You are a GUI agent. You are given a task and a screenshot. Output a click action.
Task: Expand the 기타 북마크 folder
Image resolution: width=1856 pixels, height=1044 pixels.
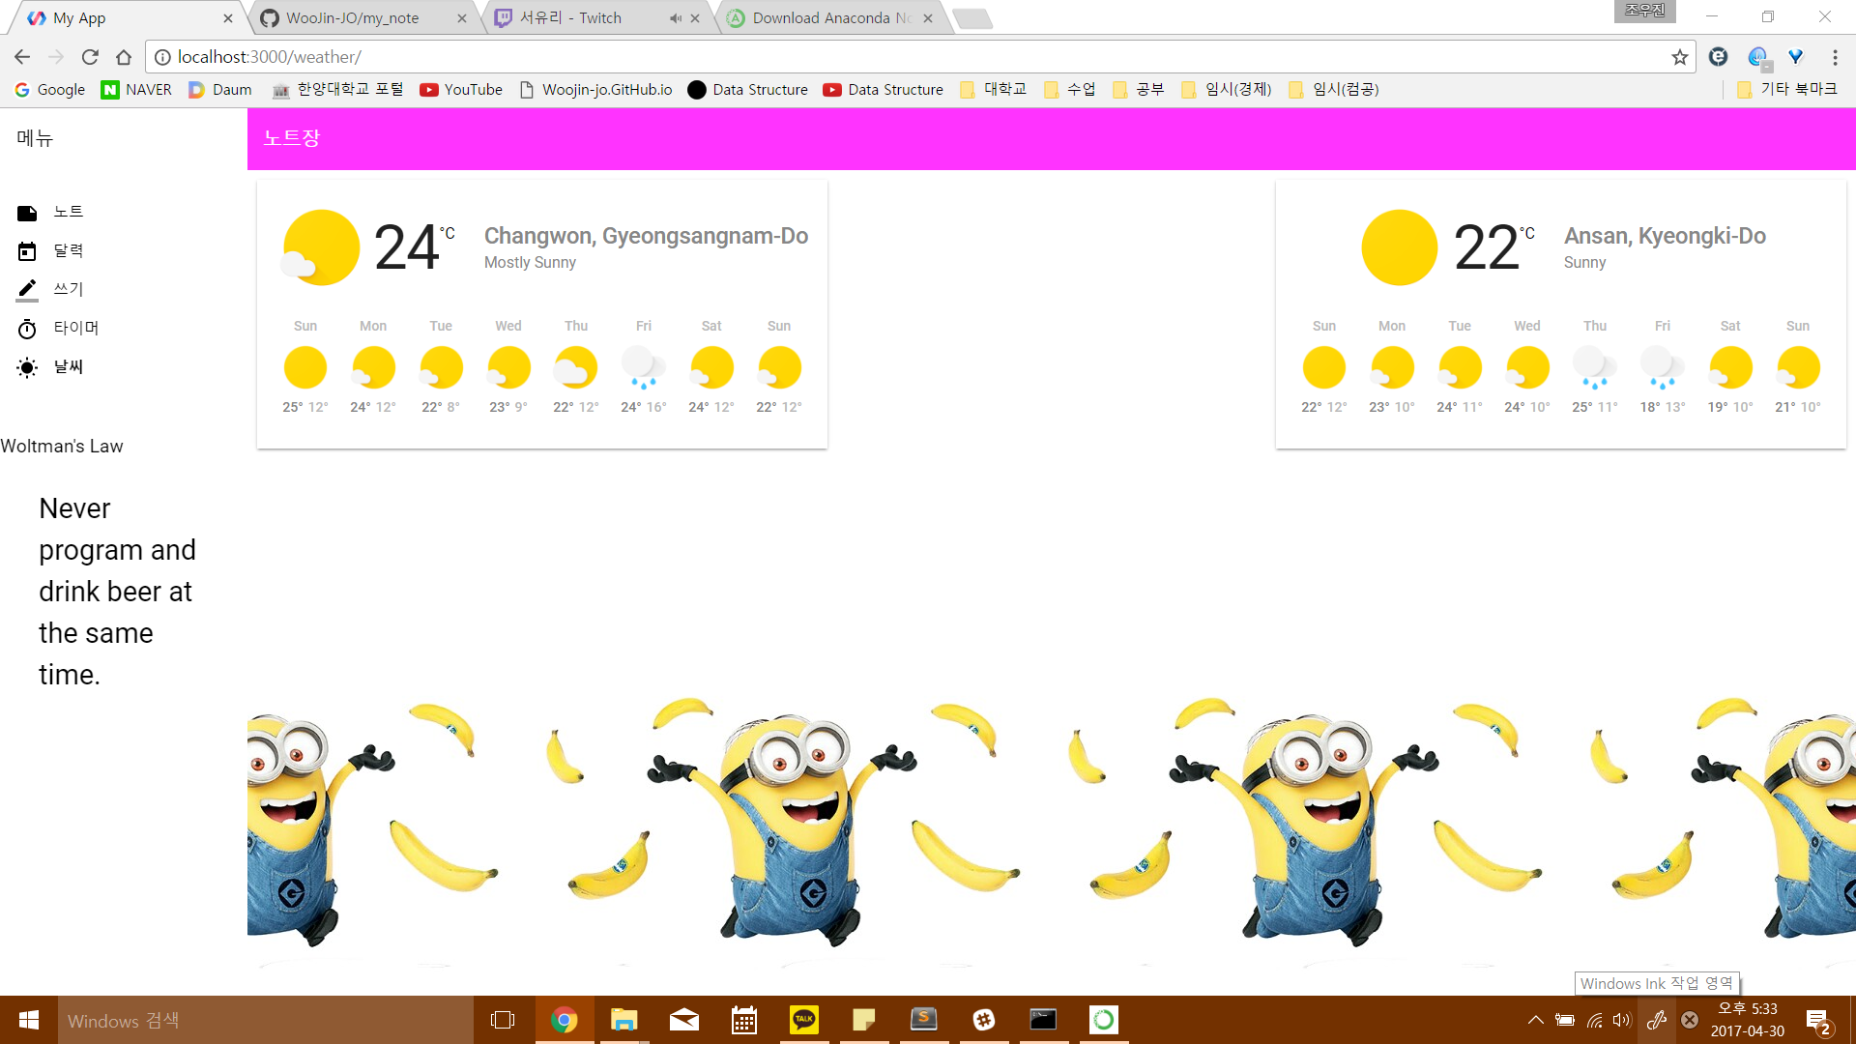[1787, 89]
